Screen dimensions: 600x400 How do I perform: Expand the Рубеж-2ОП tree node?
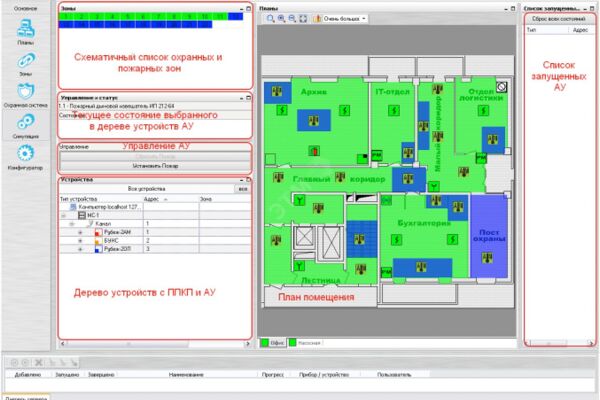(80, 249)
